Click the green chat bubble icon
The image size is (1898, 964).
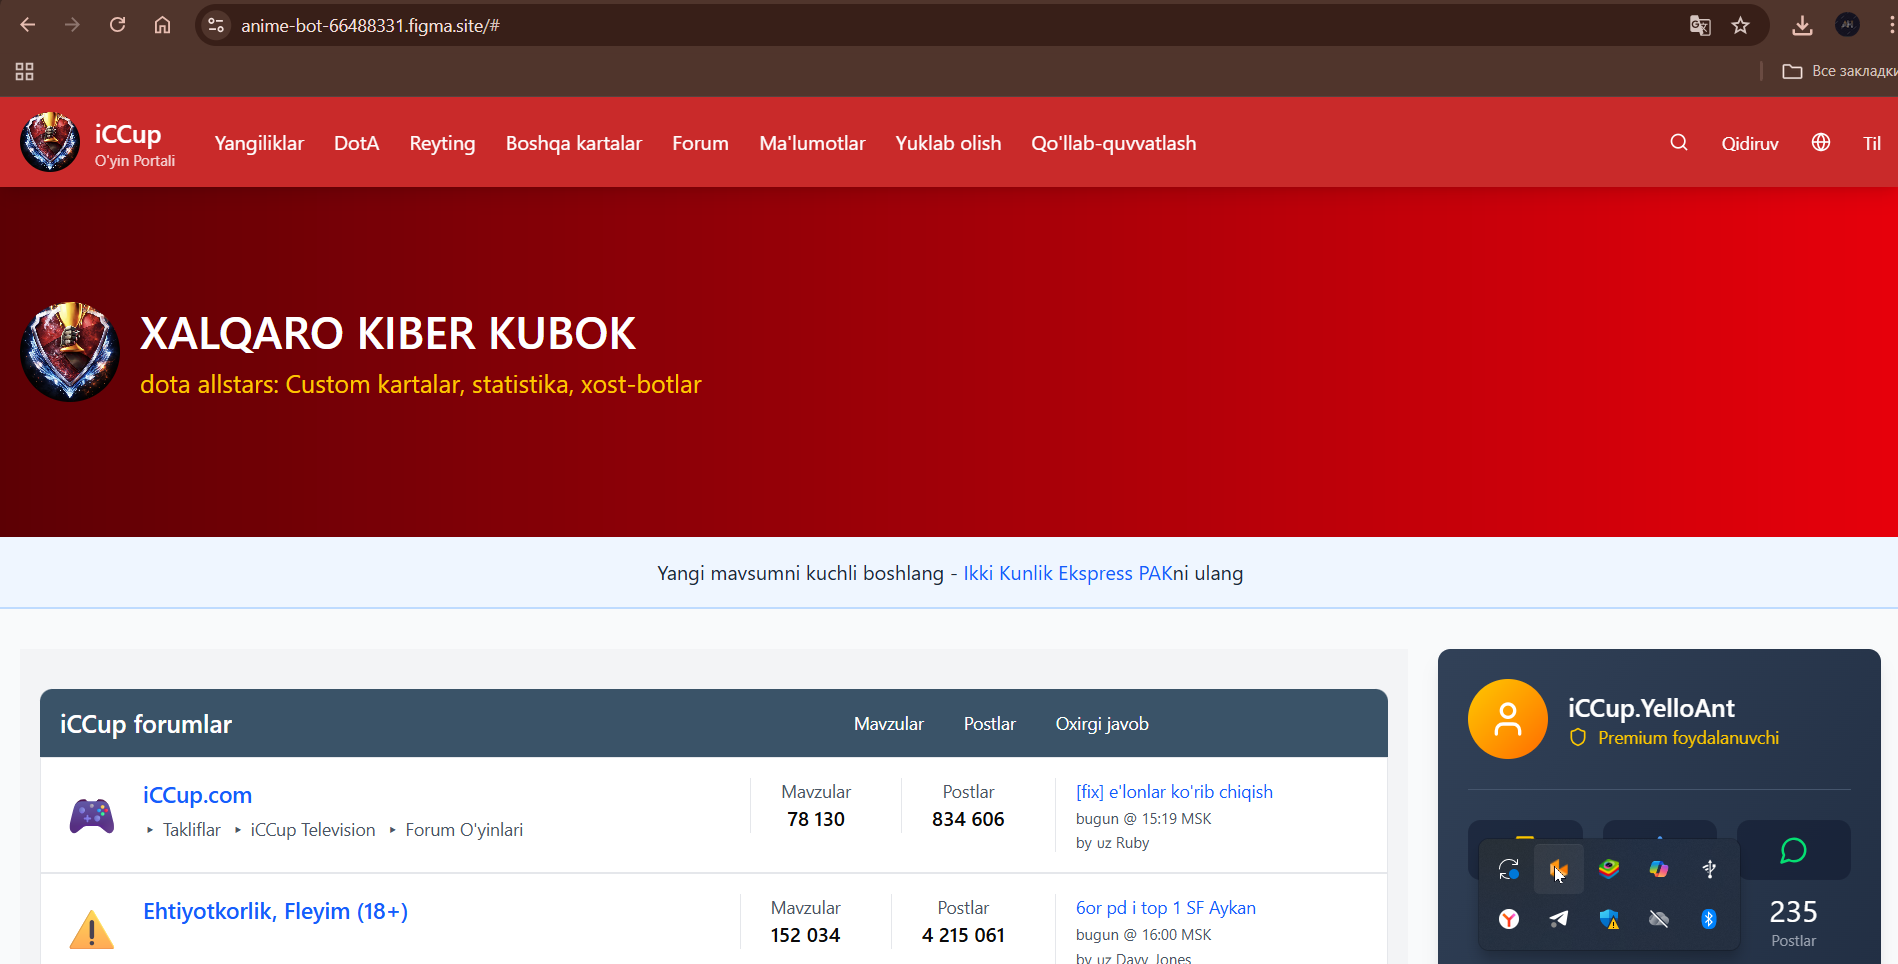pos(1793,851)
